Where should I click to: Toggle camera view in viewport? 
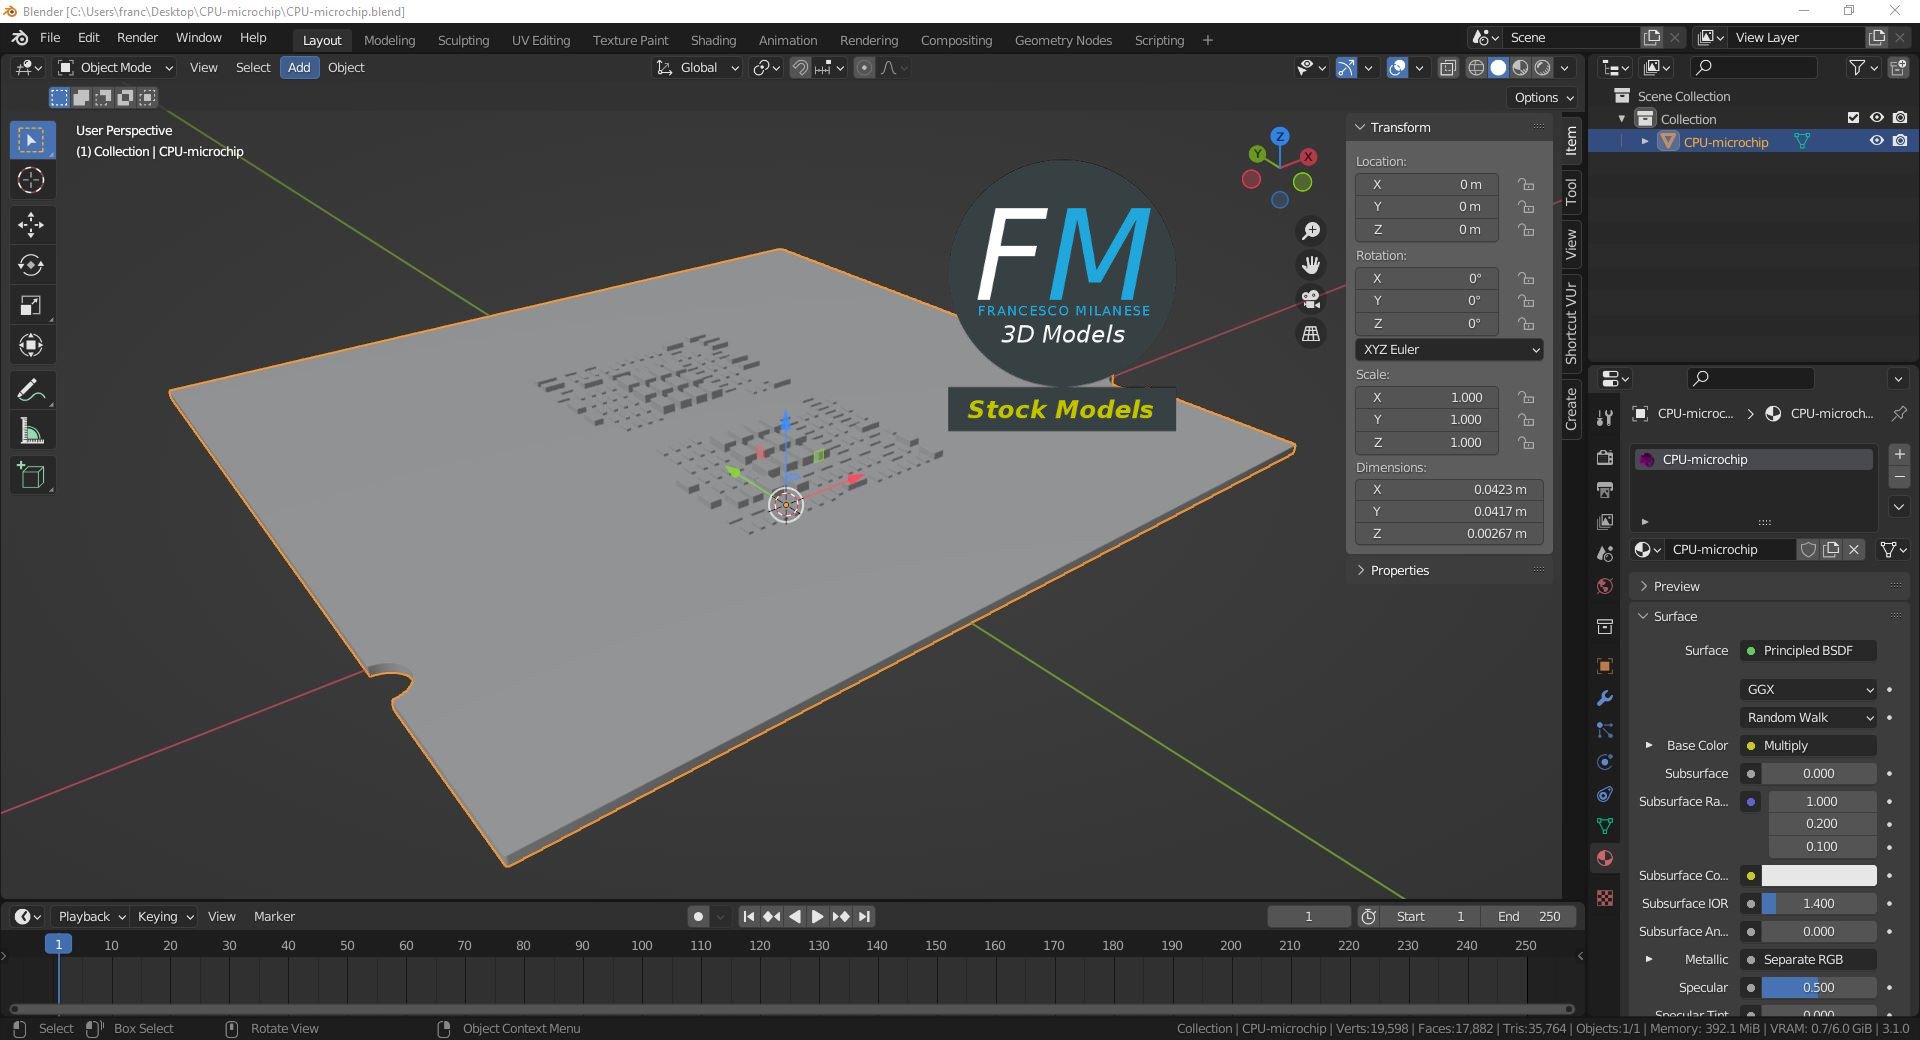coord(1310,299)
